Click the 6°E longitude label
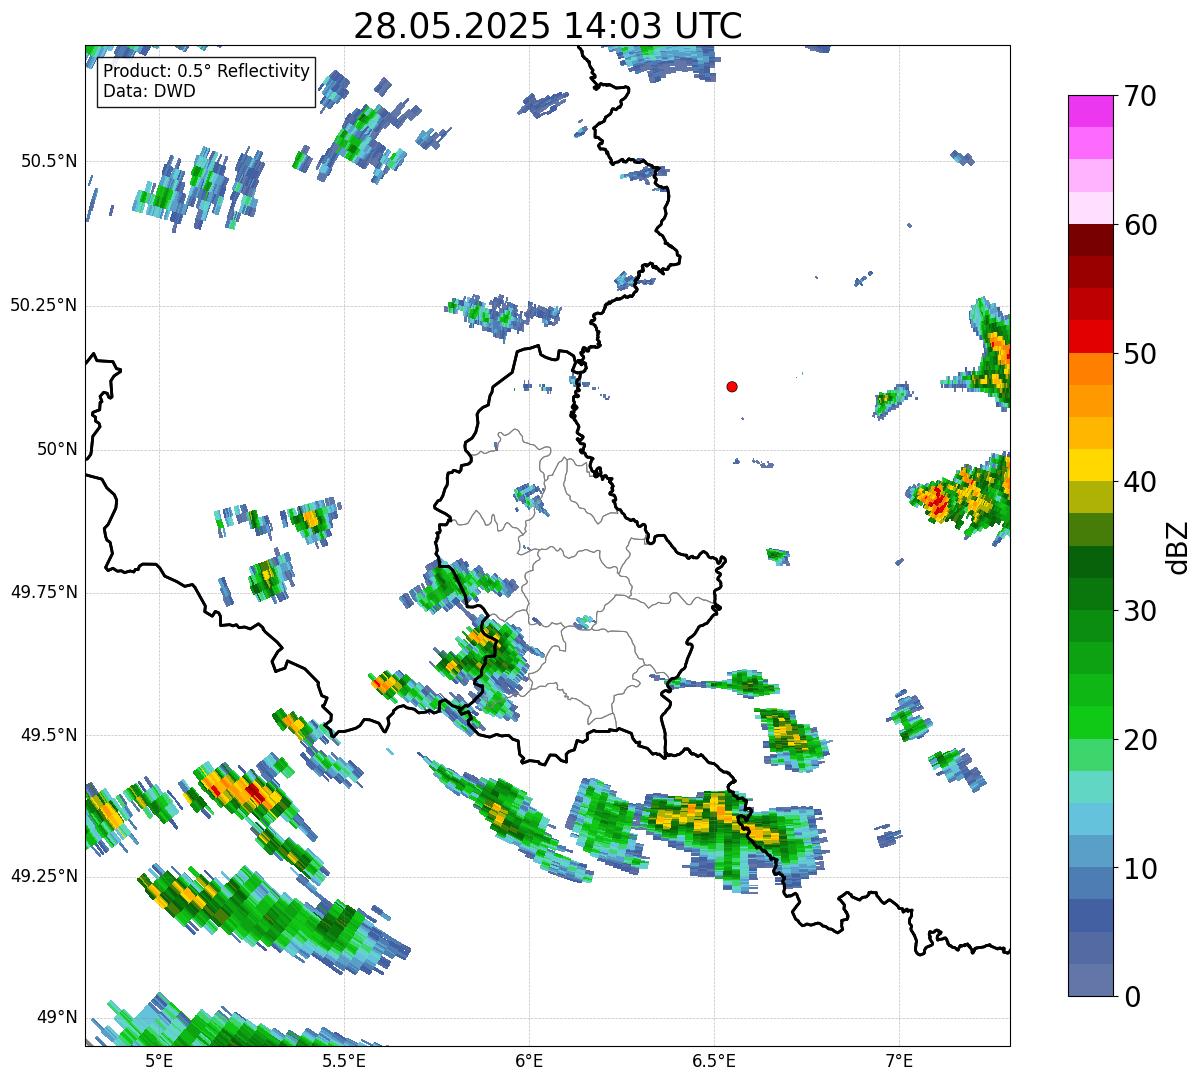This screenshot has height=1081, width=1202. coord(529,1060)
